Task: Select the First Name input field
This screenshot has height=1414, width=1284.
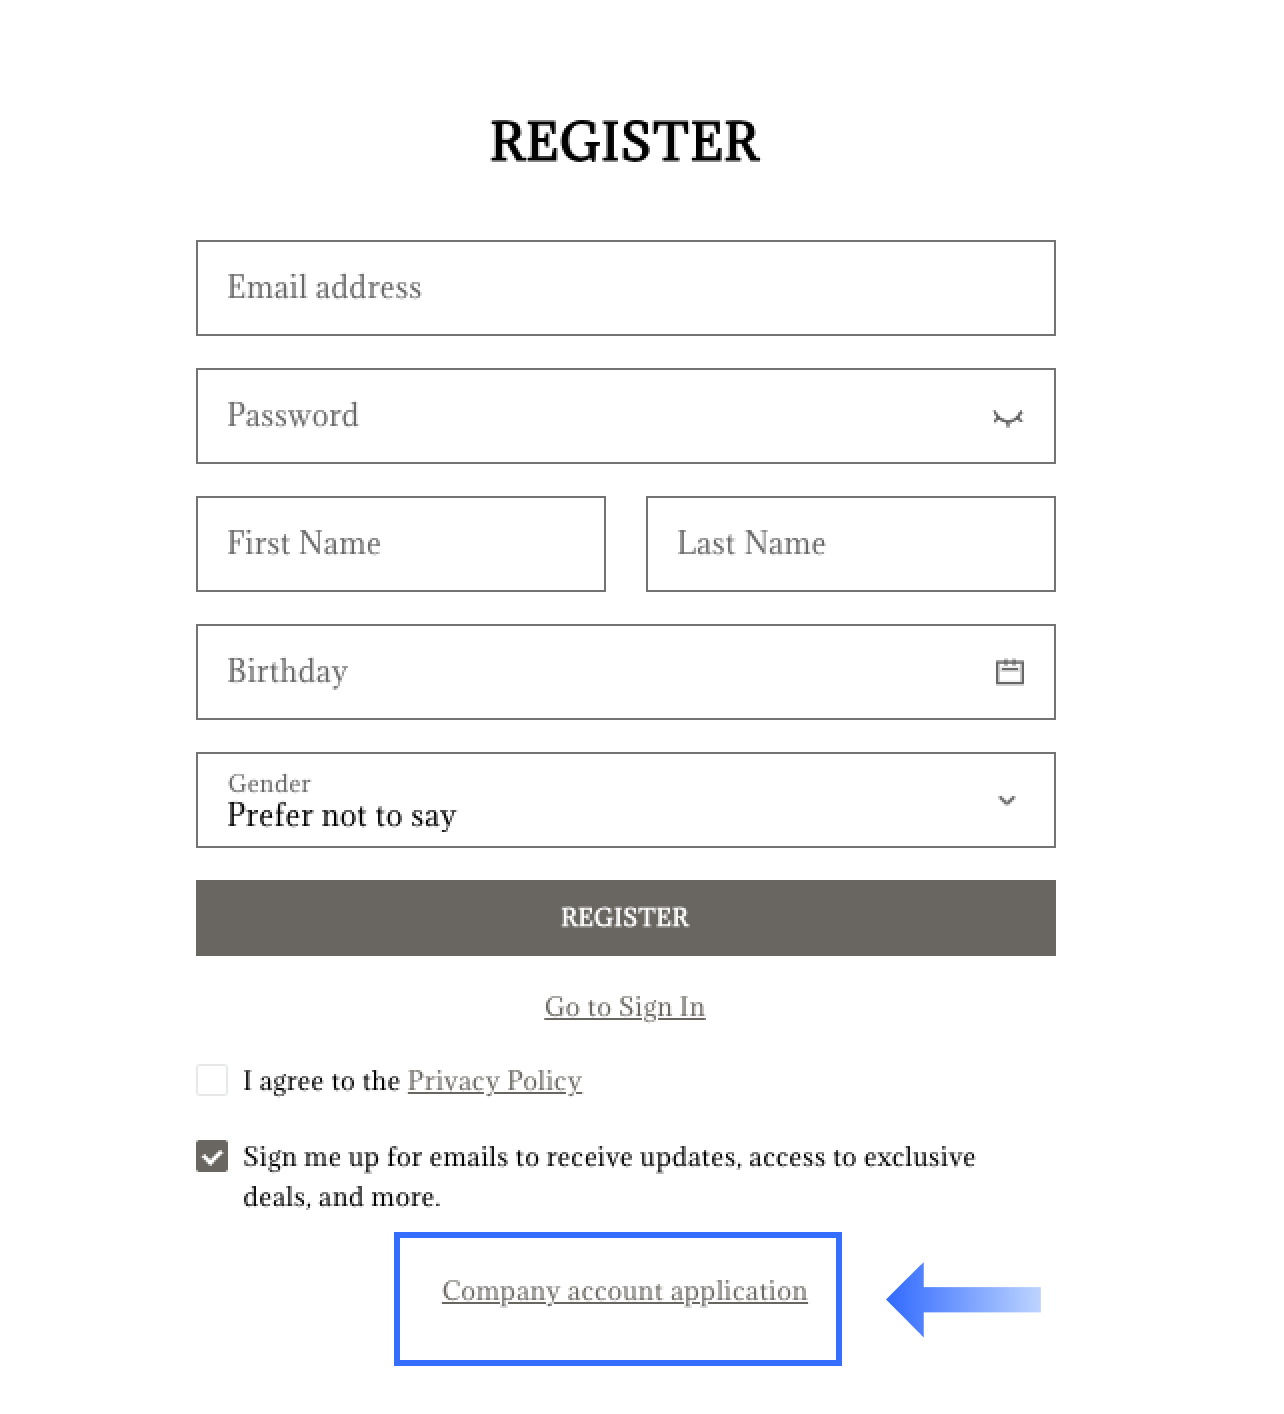Action: pos(400,543)
